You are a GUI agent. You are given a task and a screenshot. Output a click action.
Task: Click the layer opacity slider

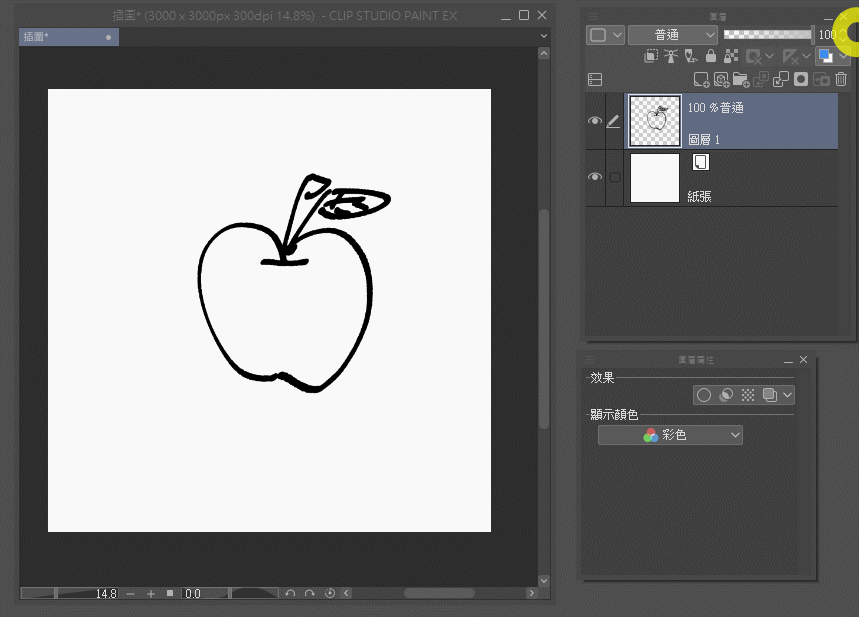[x=766, y=34]
